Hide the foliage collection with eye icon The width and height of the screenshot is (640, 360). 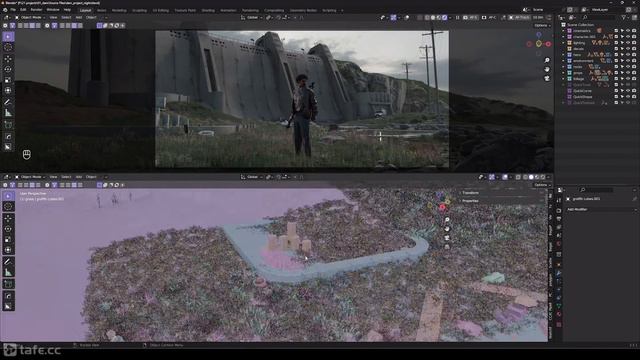pos(628,78)
